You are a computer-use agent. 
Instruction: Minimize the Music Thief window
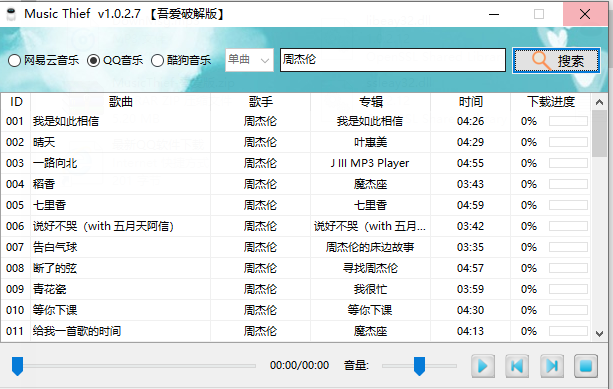[x=494, y=14]
